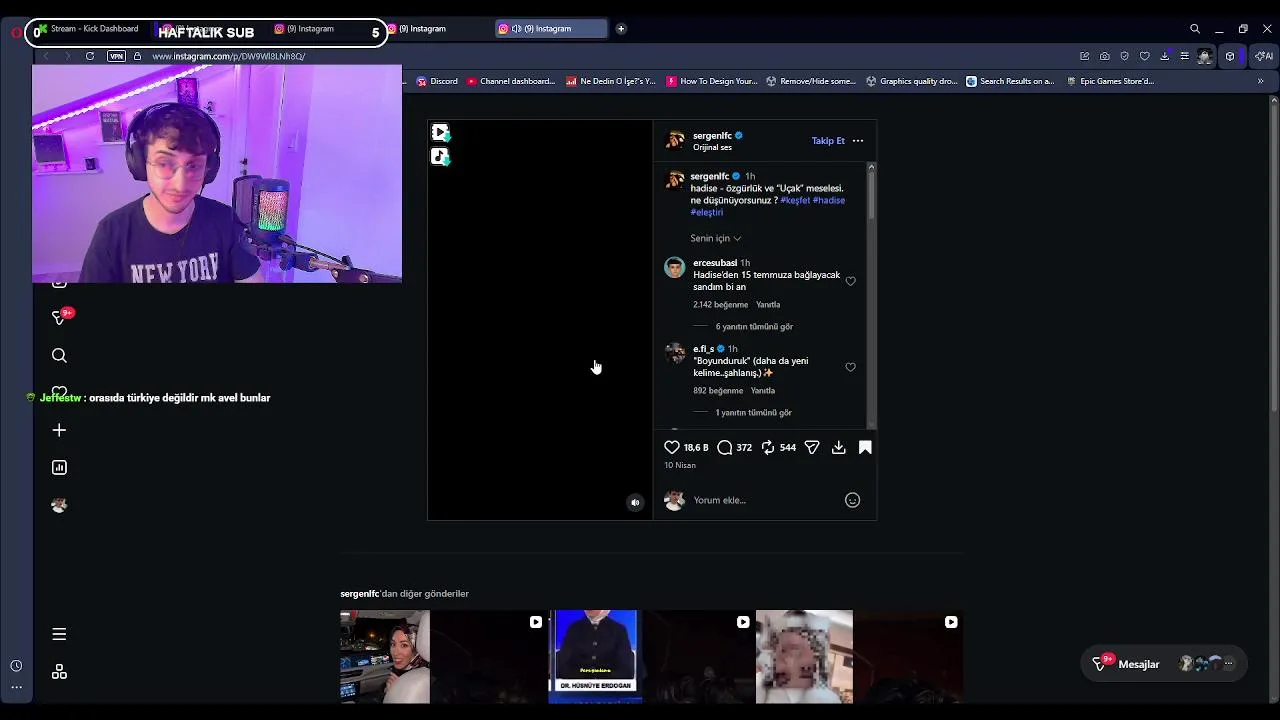
Task: Add a comment in Yorum ekle field
Action: [x=765, y=500]
